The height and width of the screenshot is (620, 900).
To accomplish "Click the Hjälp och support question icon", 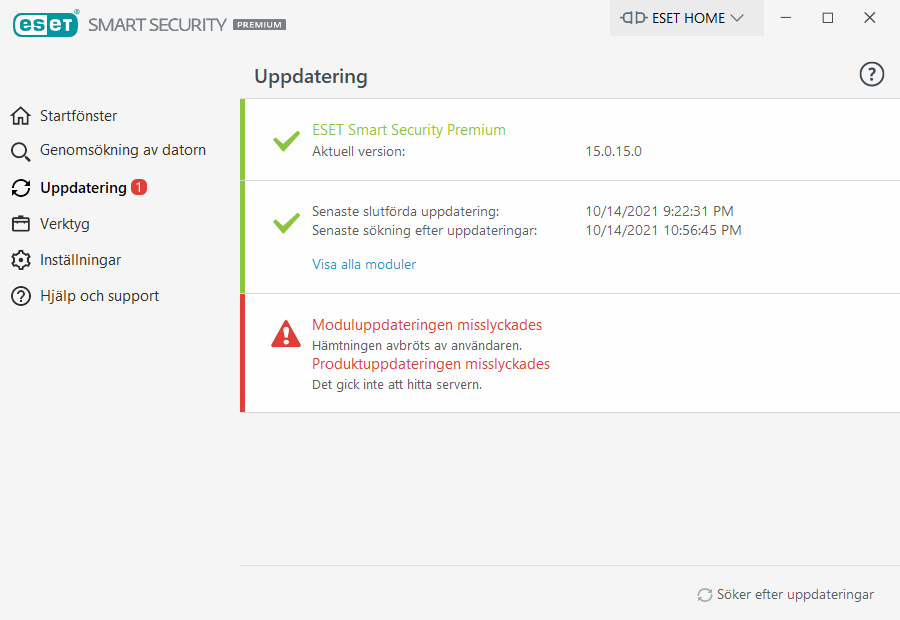I will click(x=21, y=296).
